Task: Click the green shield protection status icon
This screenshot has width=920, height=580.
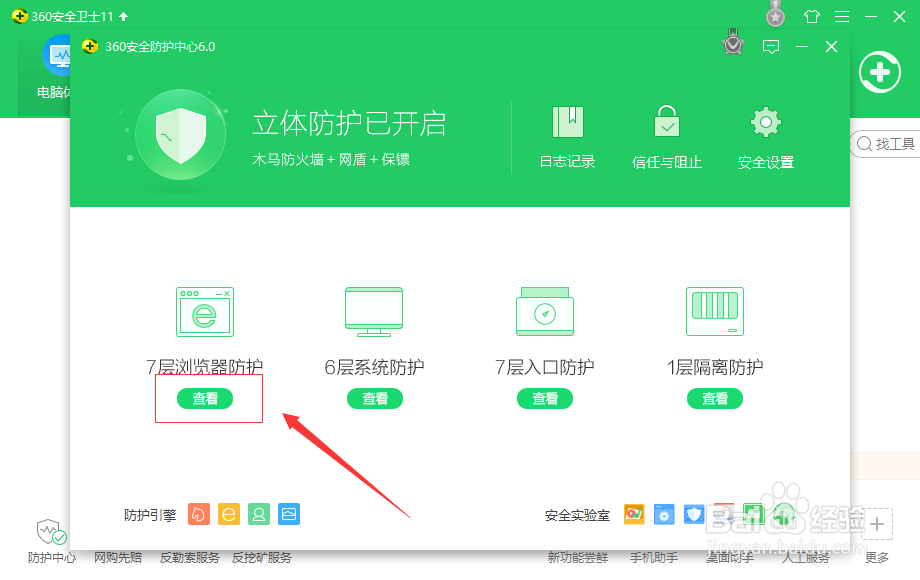Action: point(181,134)
